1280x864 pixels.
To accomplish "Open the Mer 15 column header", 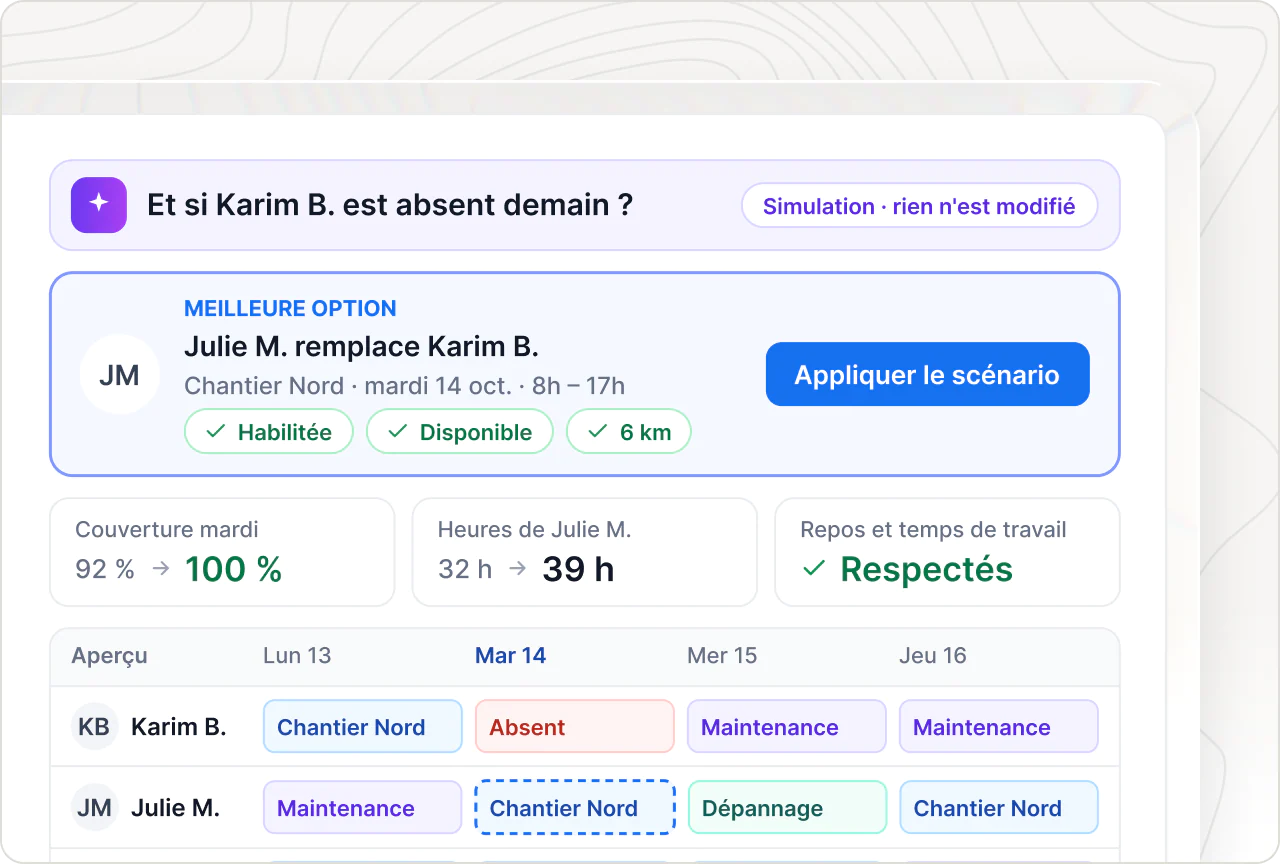I will coord(722,656).
